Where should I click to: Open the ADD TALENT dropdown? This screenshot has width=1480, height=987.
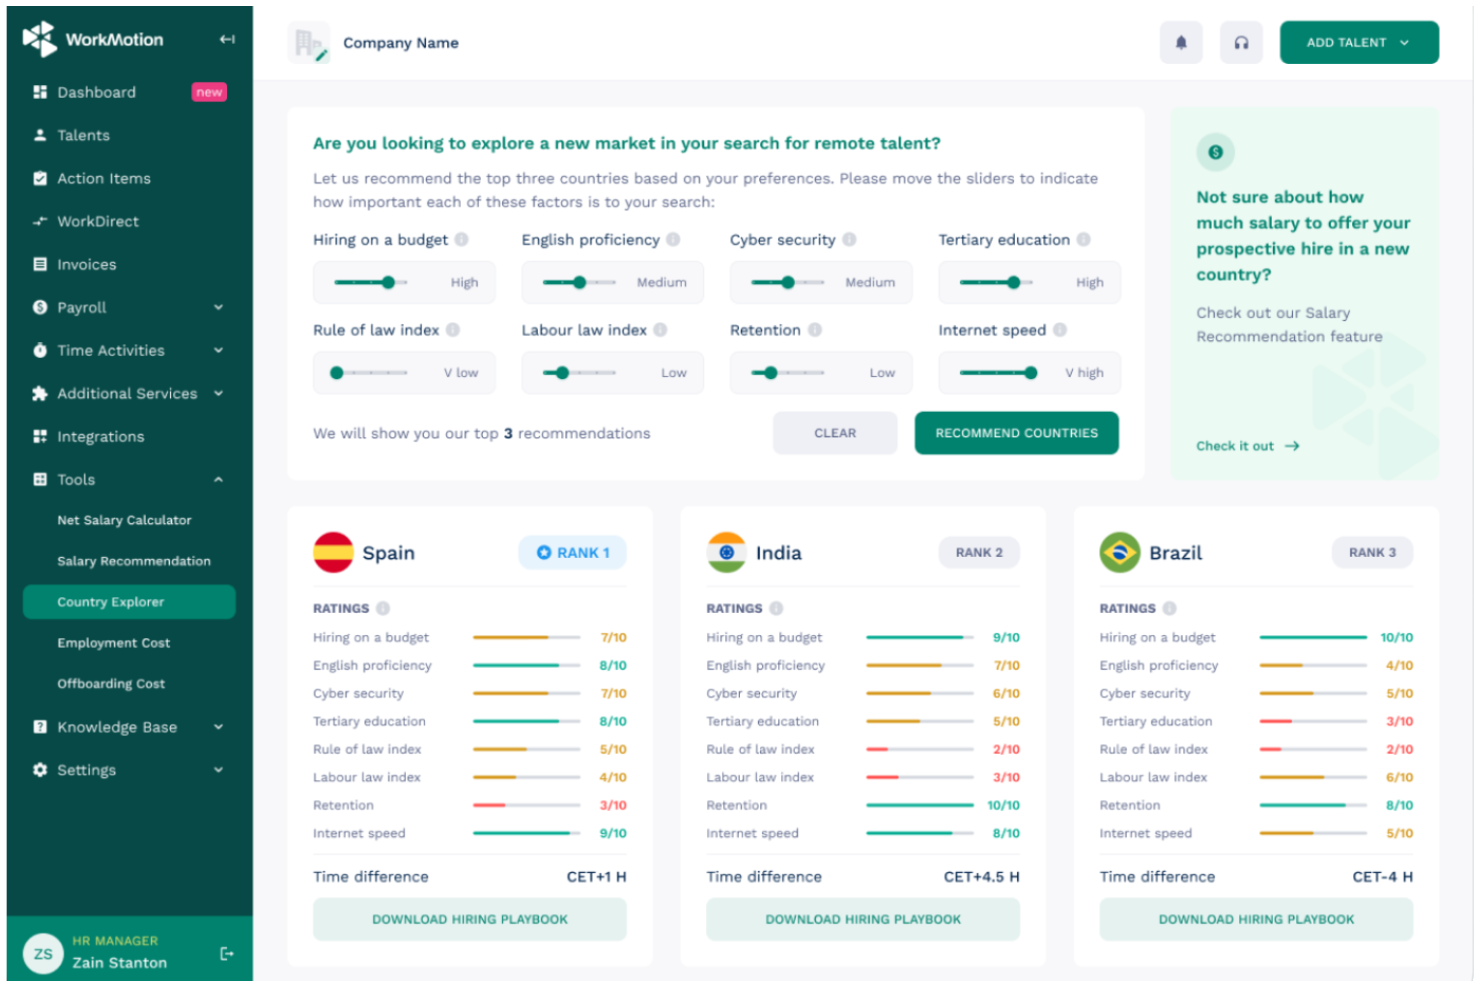1359,43
